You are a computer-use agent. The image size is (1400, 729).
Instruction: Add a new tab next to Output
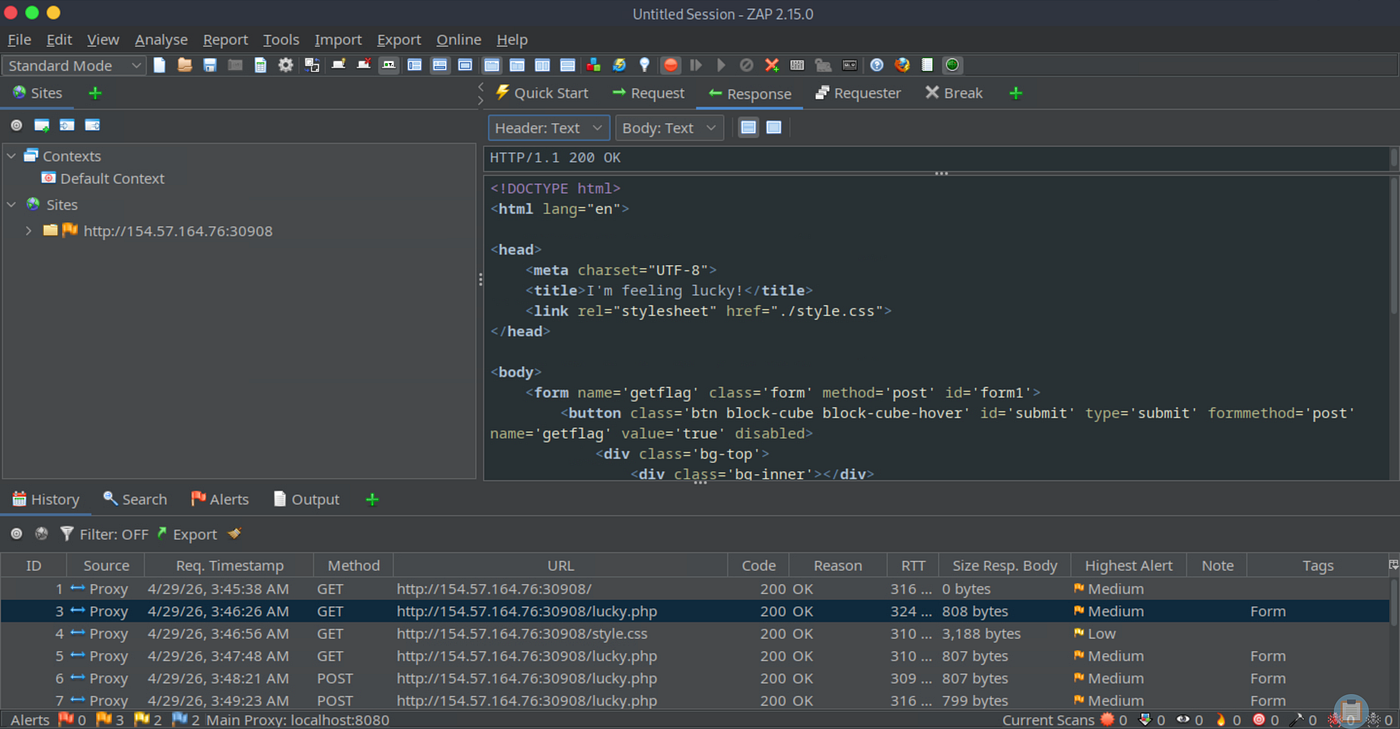click(x=372, y=499)
